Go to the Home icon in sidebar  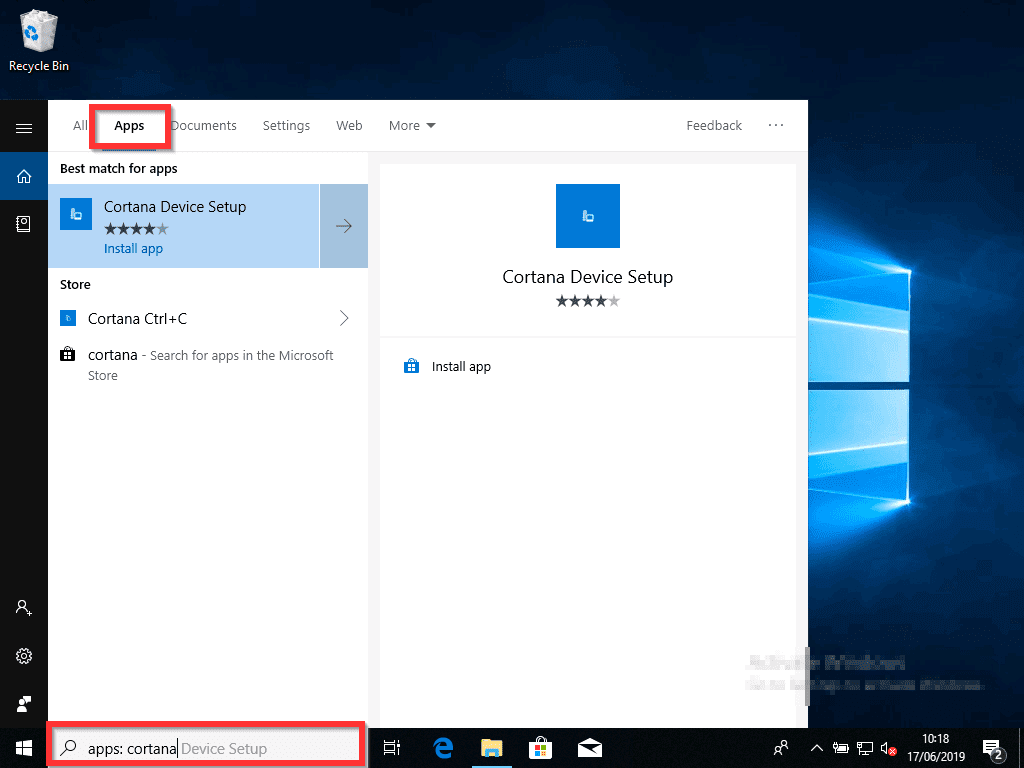coord(24,176)
